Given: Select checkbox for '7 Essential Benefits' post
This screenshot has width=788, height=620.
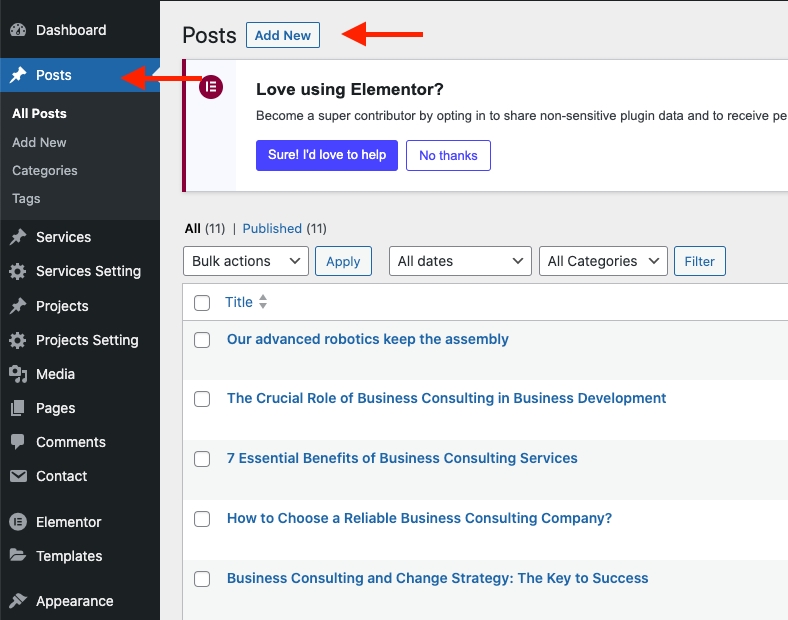Looking at the screenshot, I should pos(202,459).
